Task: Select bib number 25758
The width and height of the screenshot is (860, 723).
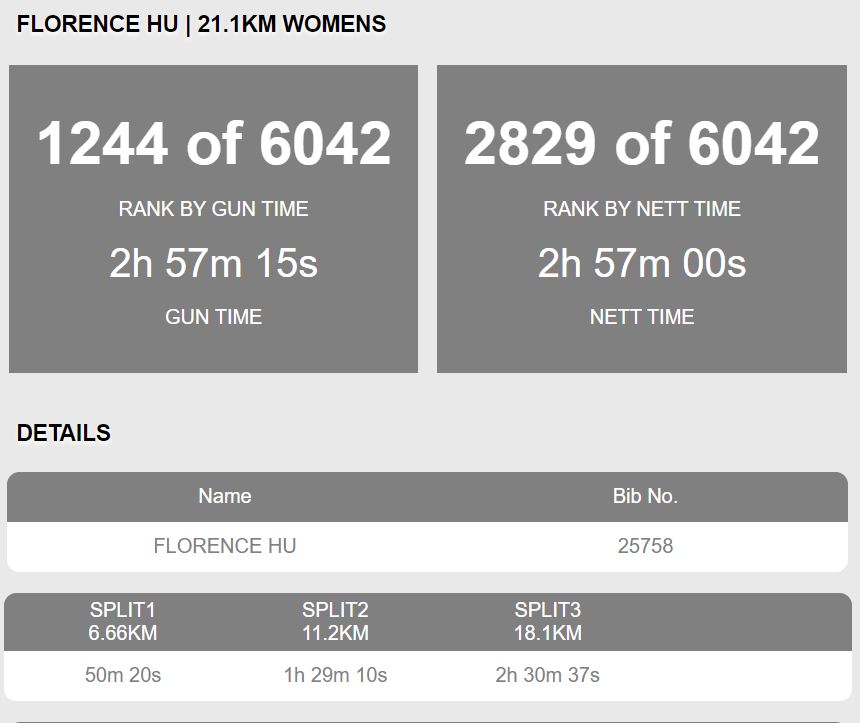Action: tap(645, 546)
